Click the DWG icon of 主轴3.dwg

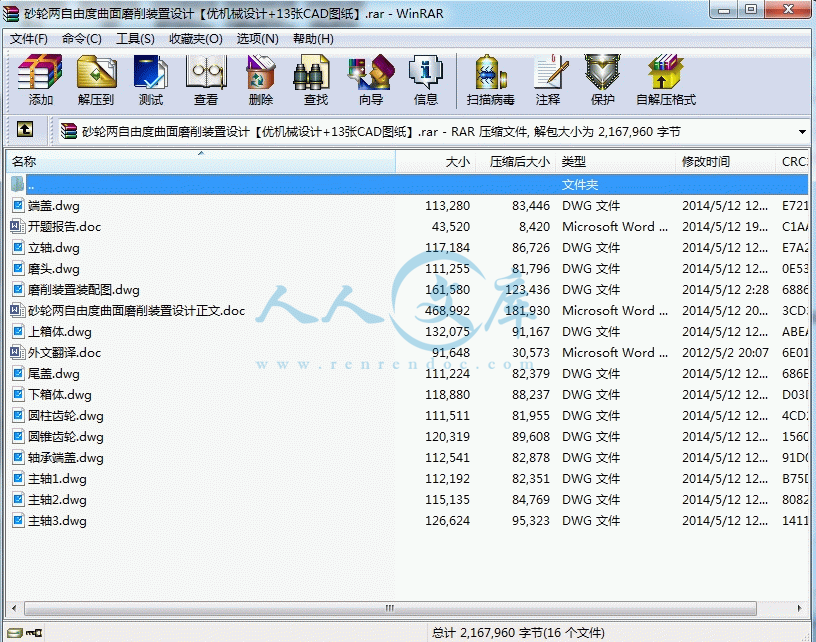click(x=18, y=520)
